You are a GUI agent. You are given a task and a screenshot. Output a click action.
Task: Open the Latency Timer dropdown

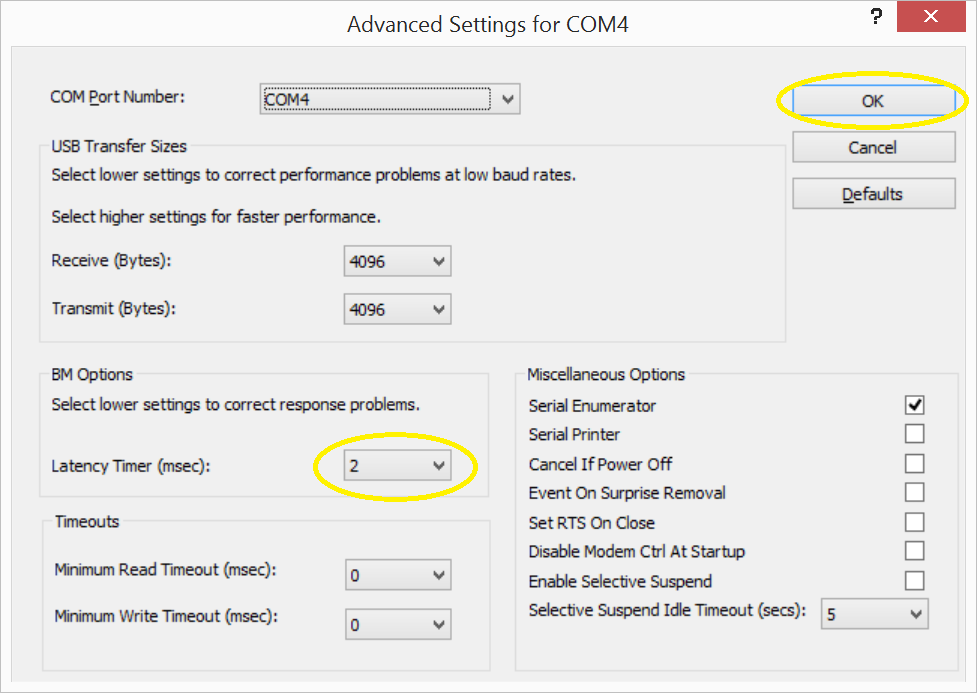397,466
